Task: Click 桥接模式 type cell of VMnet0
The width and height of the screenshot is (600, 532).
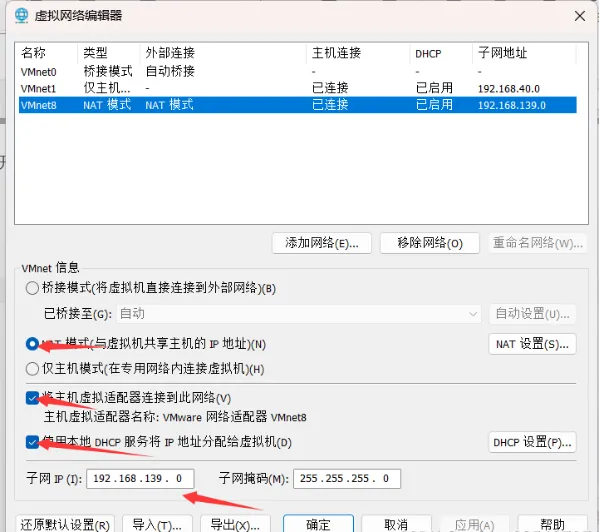Action: pos(108,71)
